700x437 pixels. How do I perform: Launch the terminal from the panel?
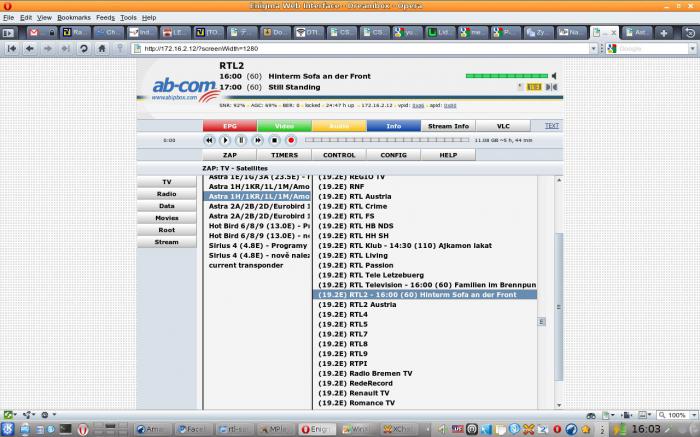tap(66, 429)
